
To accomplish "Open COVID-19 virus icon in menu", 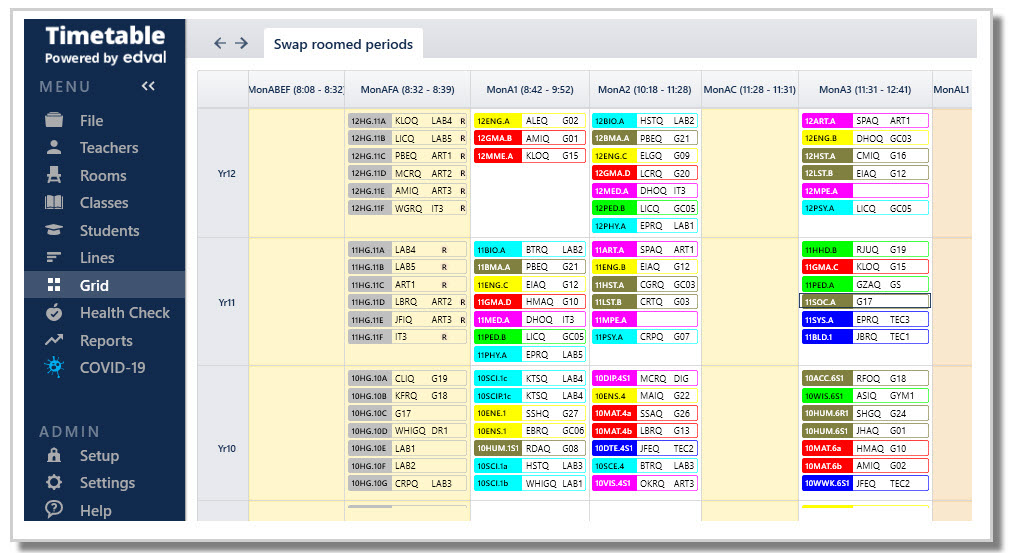I will pyautogui.click(x=54, y=367).
